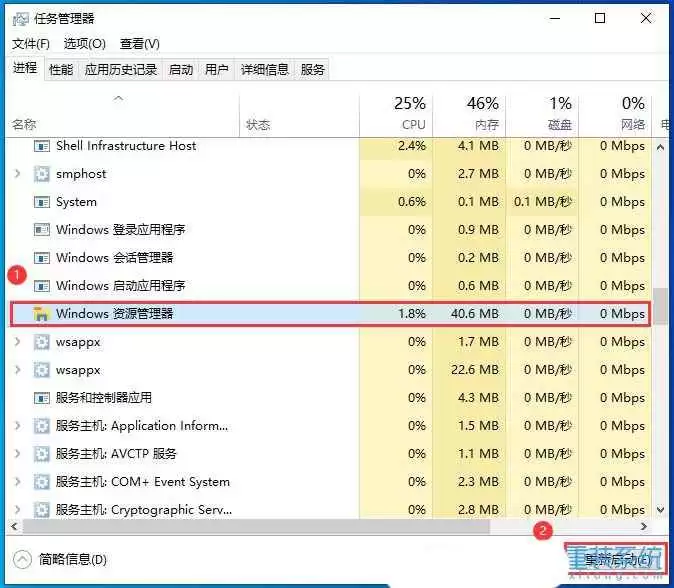Sort by the 网络 column header
Image resolution: width=674 pixels, height=588 pixels.
click(615, 113)
